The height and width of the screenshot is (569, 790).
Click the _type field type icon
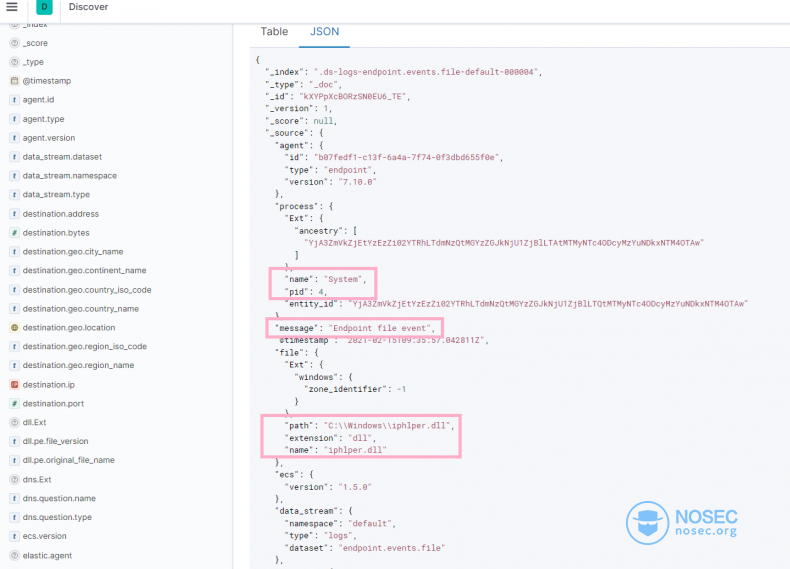point(15,62)
